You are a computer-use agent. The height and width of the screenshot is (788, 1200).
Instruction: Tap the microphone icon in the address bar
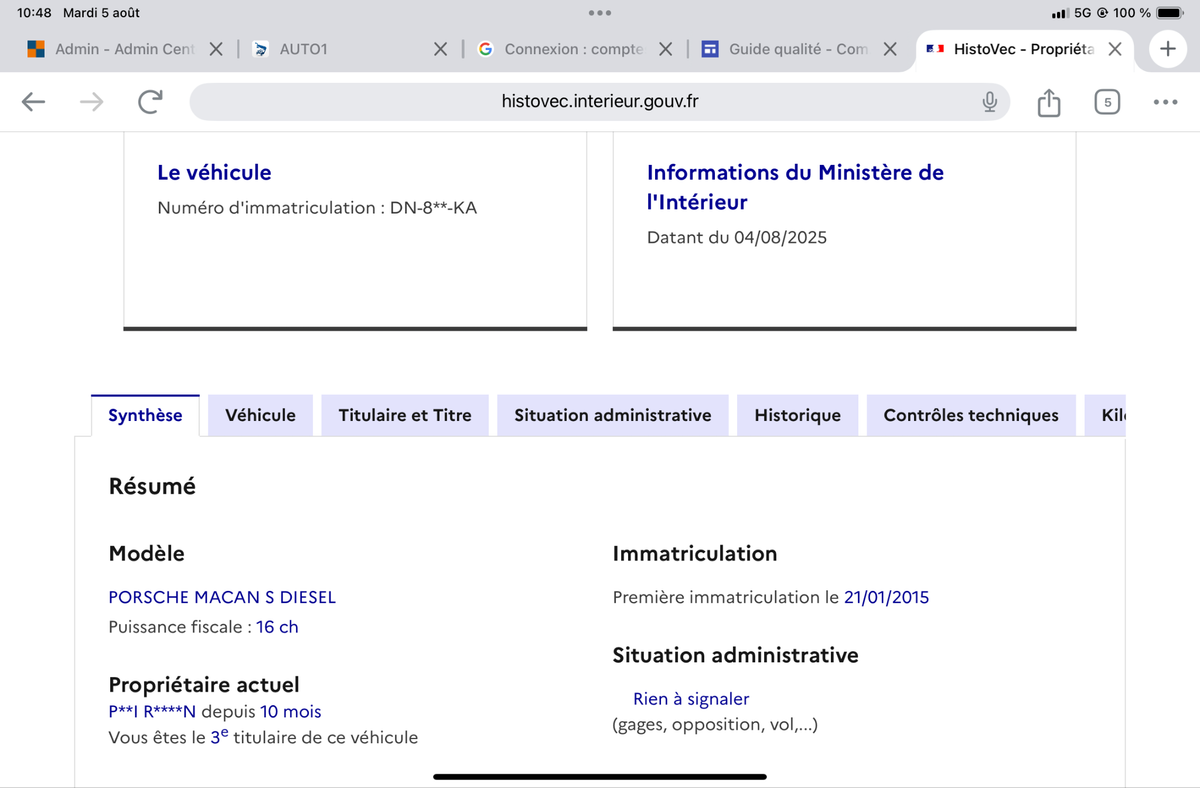click(989, 102)
